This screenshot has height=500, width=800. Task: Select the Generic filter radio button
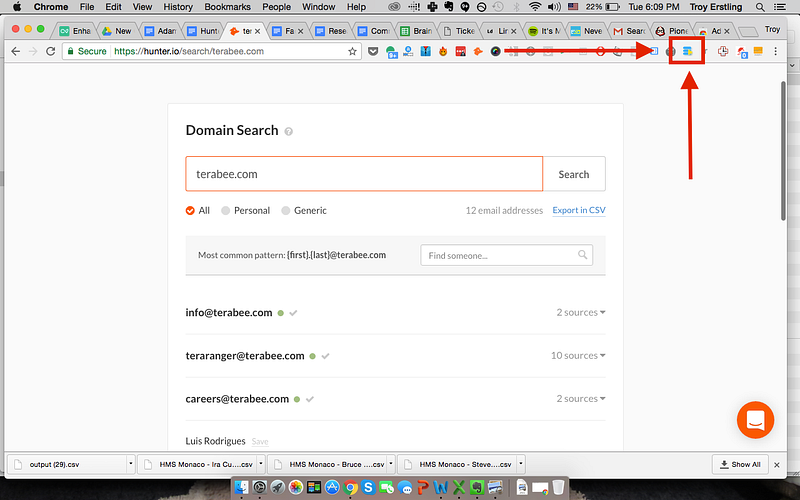[x=286, y=211]
